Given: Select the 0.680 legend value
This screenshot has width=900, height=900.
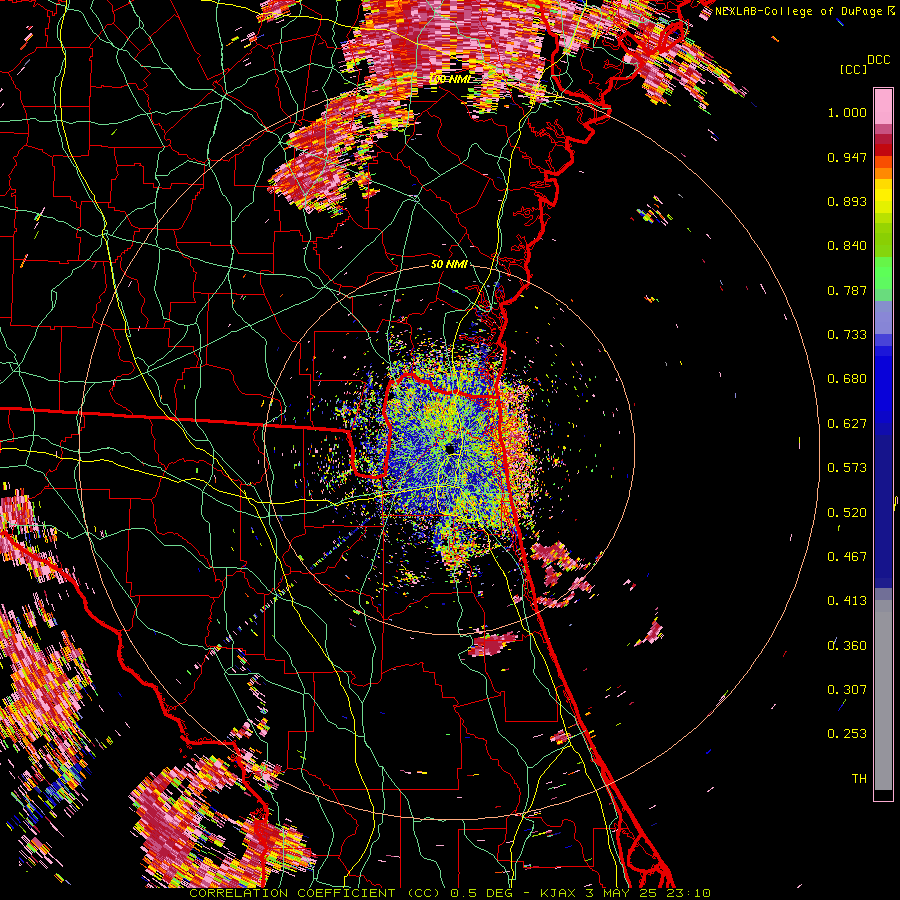Looking at the screenshot, I should point(847,379).
